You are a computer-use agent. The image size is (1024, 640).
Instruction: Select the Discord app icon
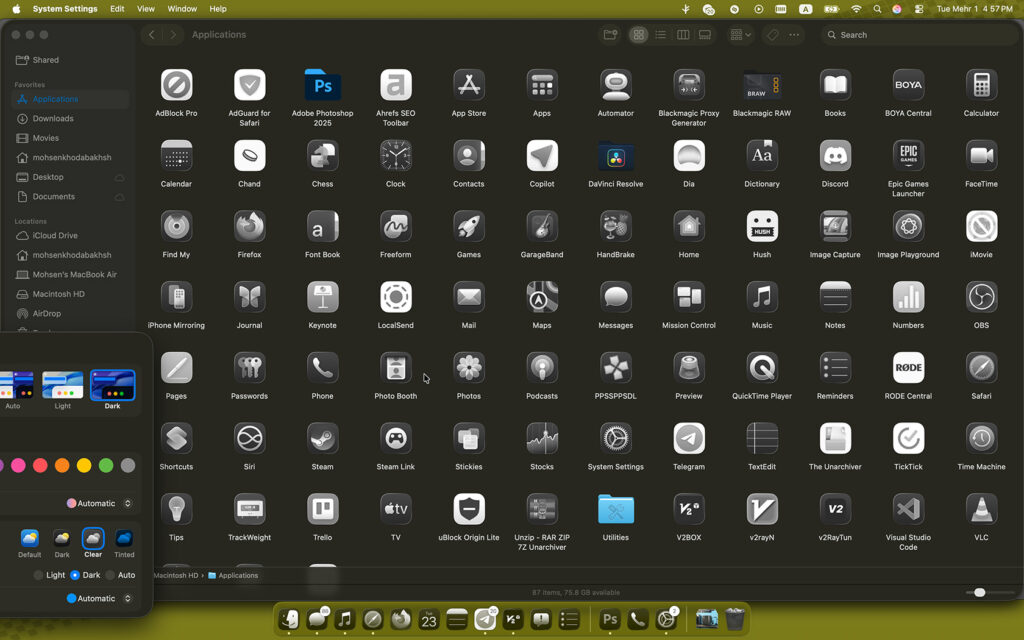pyautogui.click(x=835, y=157)
